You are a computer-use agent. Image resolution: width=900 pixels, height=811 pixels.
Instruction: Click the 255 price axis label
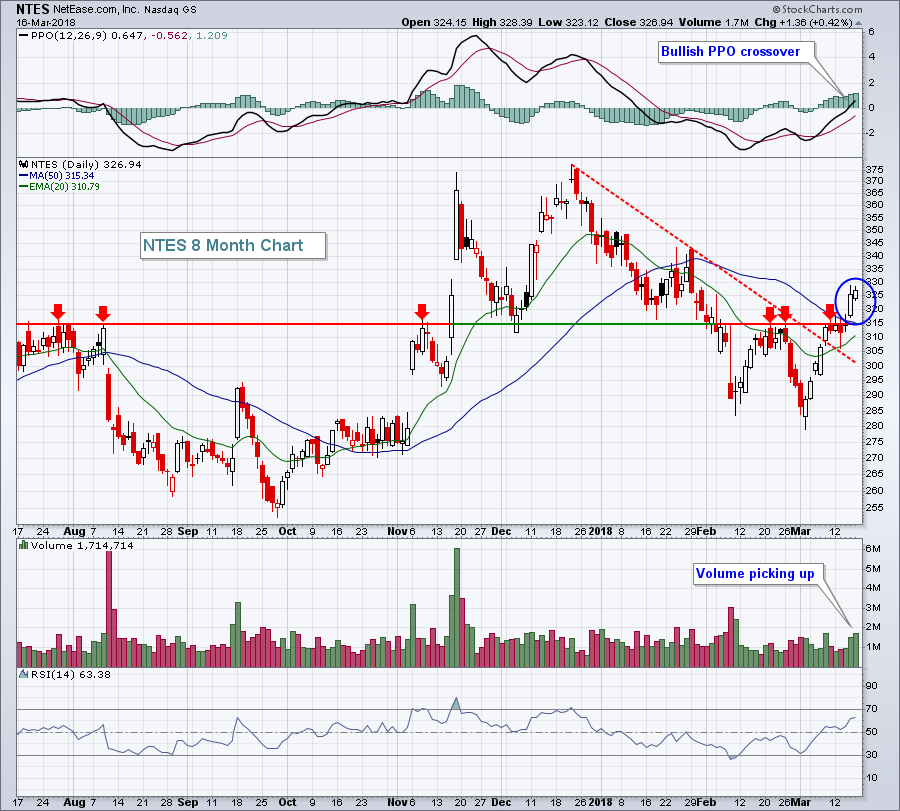click(874, 508)
